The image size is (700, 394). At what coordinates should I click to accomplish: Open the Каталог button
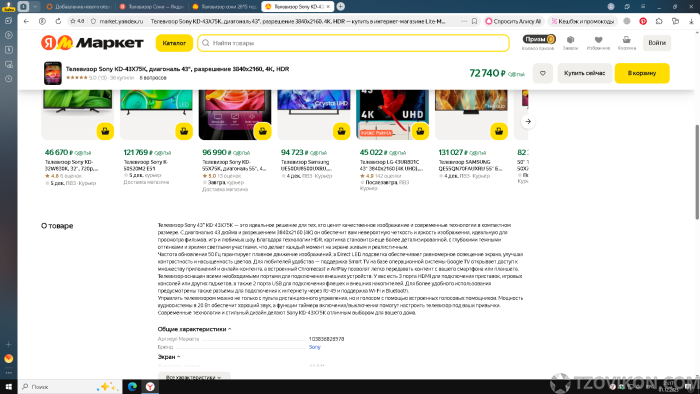174,43
